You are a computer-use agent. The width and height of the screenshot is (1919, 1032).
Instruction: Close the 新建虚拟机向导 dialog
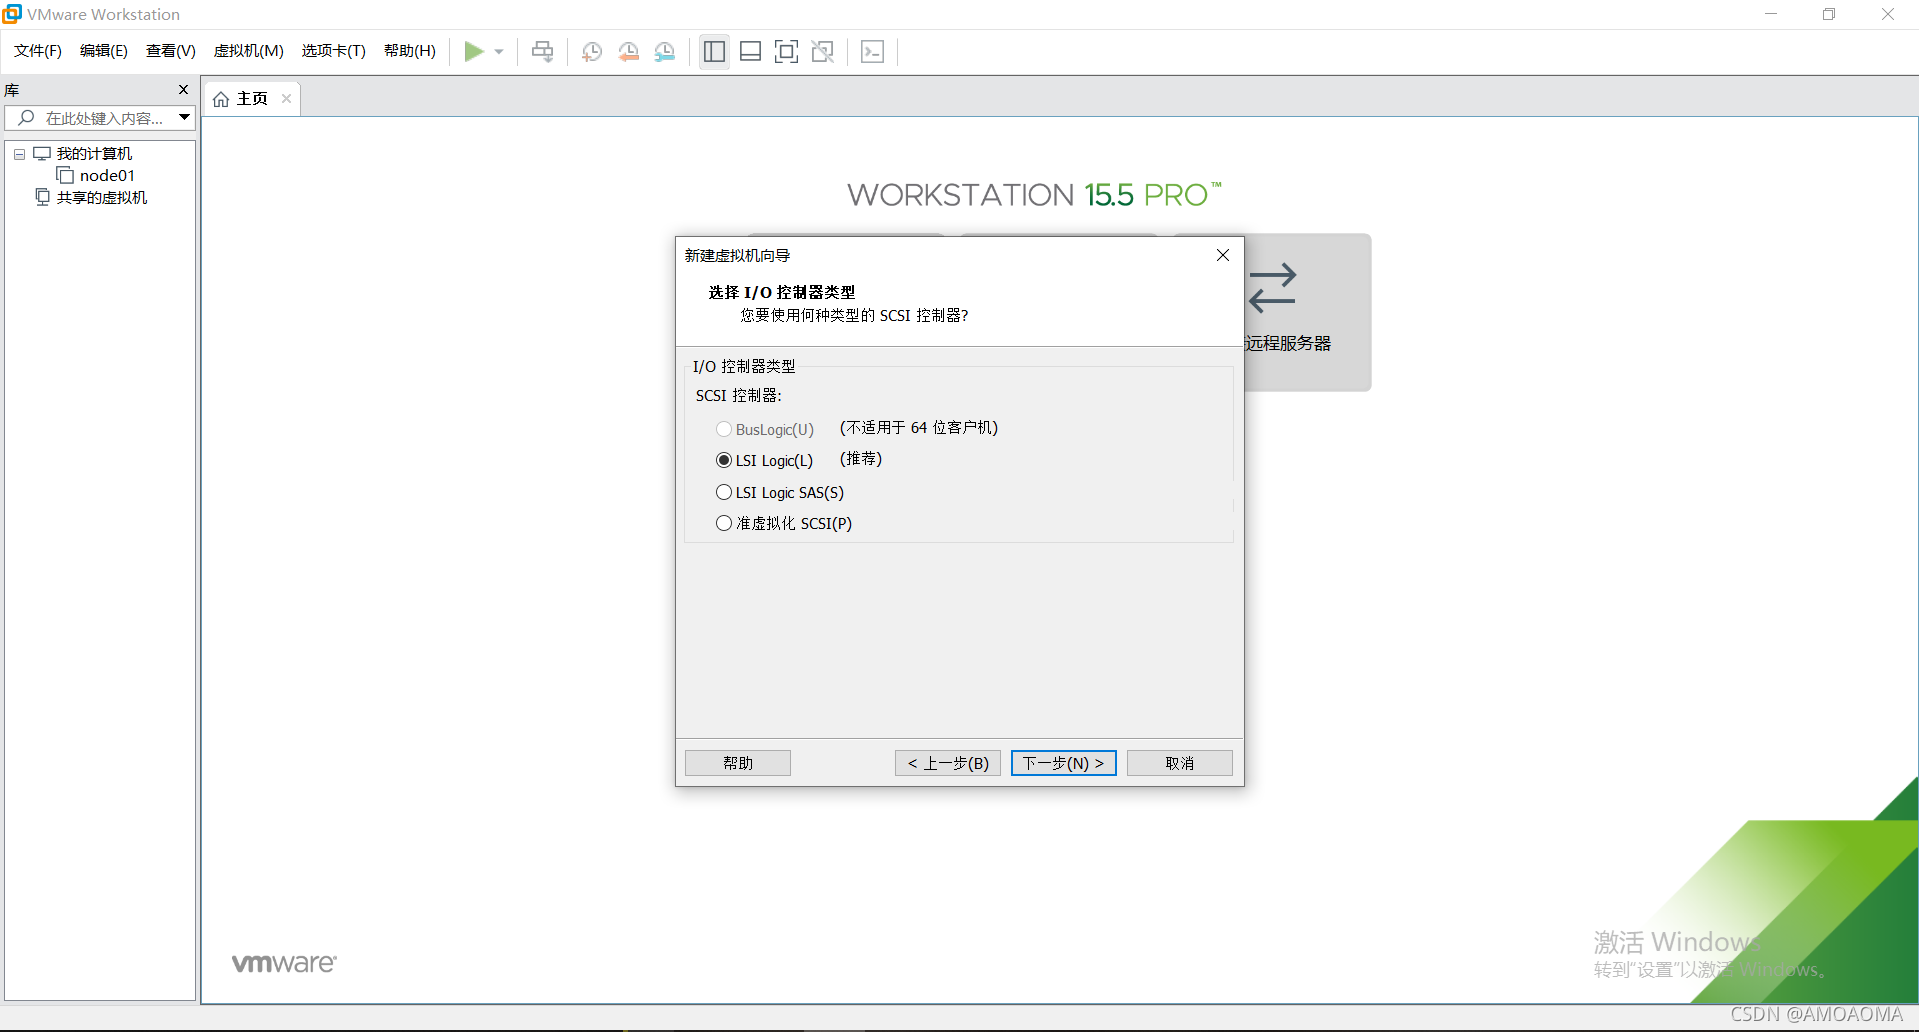(x=1222, y=255)
